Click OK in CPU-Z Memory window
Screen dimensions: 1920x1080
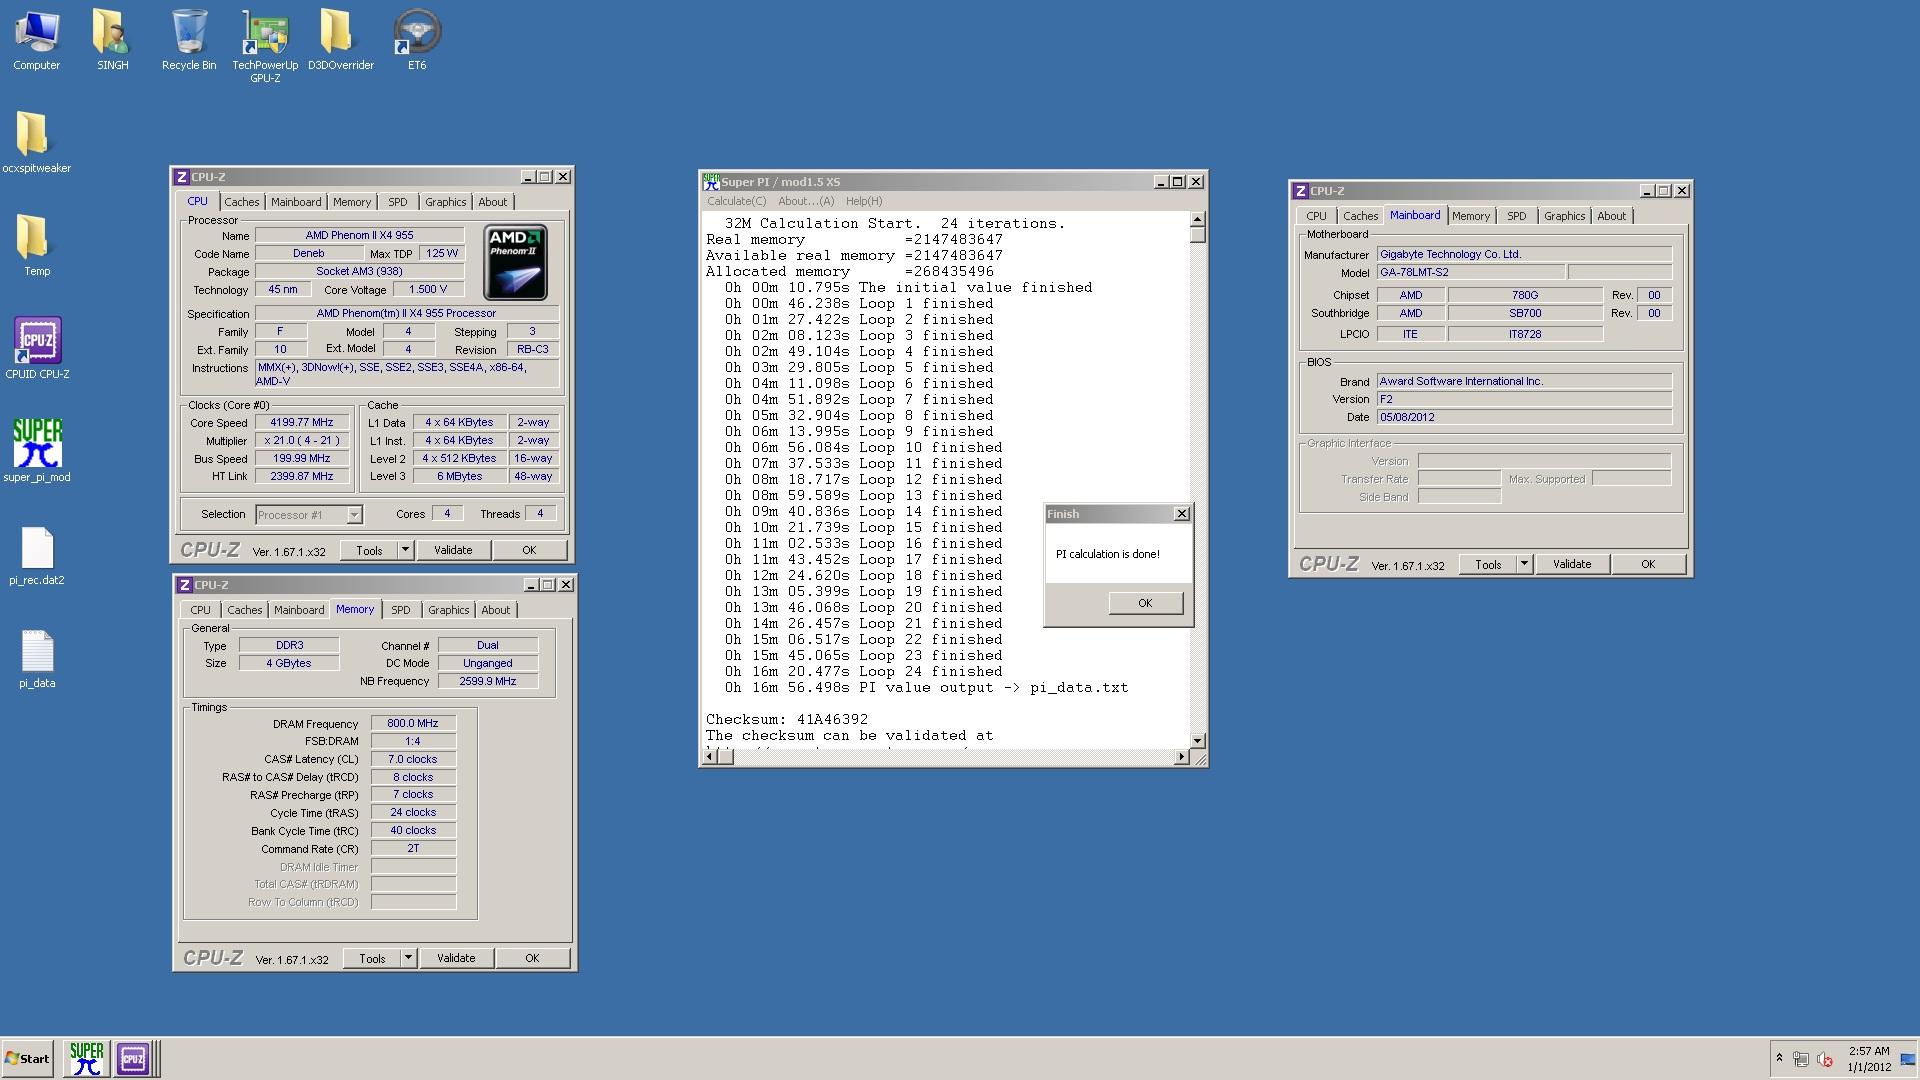(532, 958)
